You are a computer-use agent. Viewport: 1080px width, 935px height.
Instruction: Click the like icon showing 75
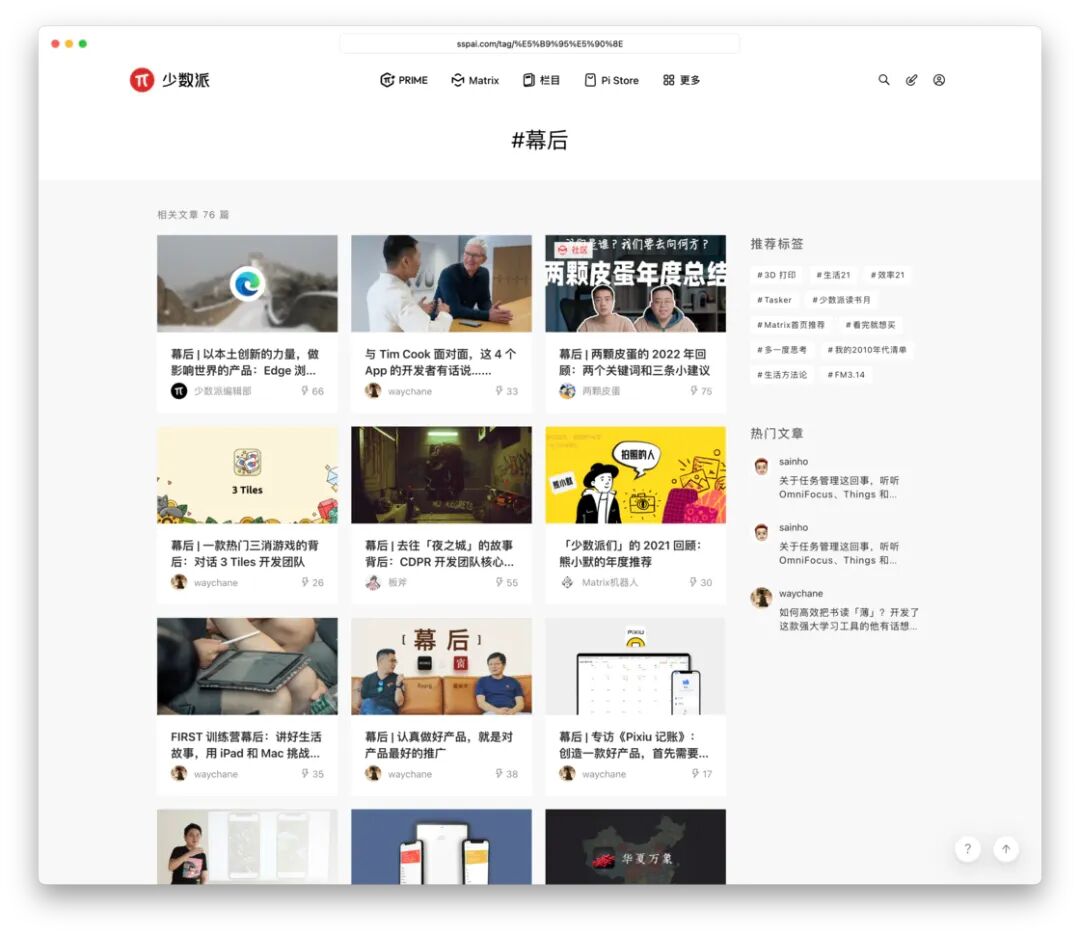(x=694, y=391)
